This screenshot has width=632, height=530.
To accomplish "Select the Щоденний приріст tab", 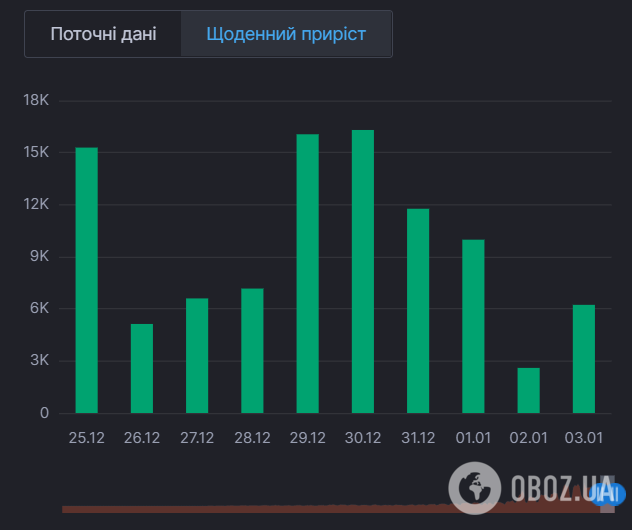I will 286,34.
